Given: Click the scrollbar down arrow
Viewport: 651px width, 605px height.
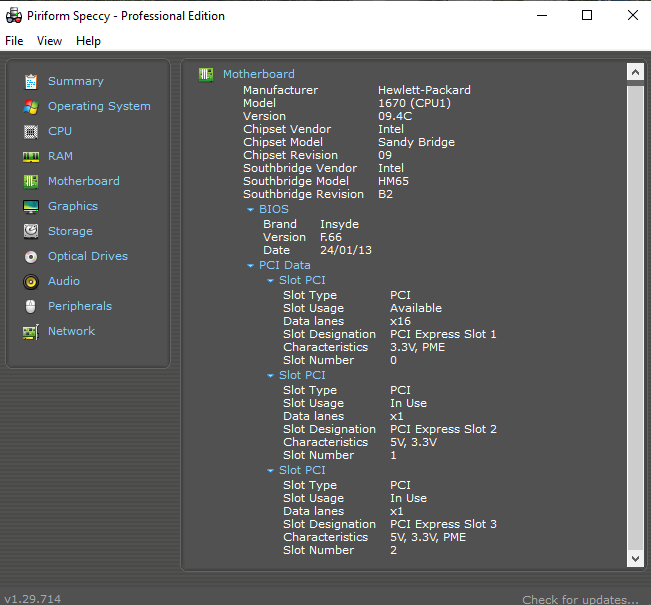Looking at the screenshot, I should pos(634,560).
